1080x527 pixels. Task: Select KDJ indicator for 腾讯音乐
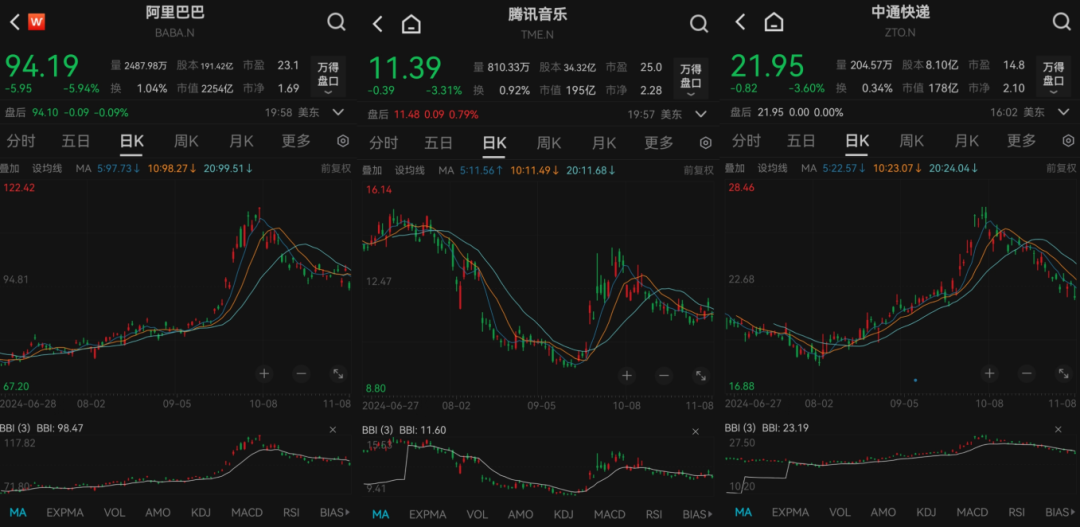tap(563, 515)
